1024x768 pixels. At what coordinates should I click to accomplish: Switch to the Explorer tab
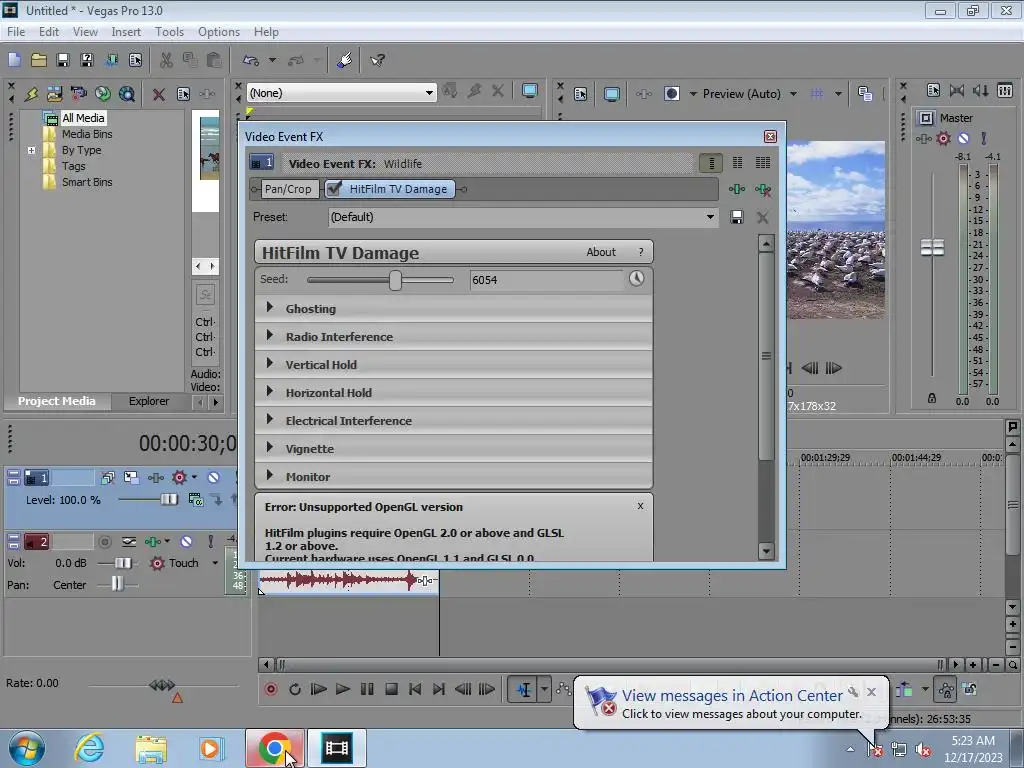149,401
